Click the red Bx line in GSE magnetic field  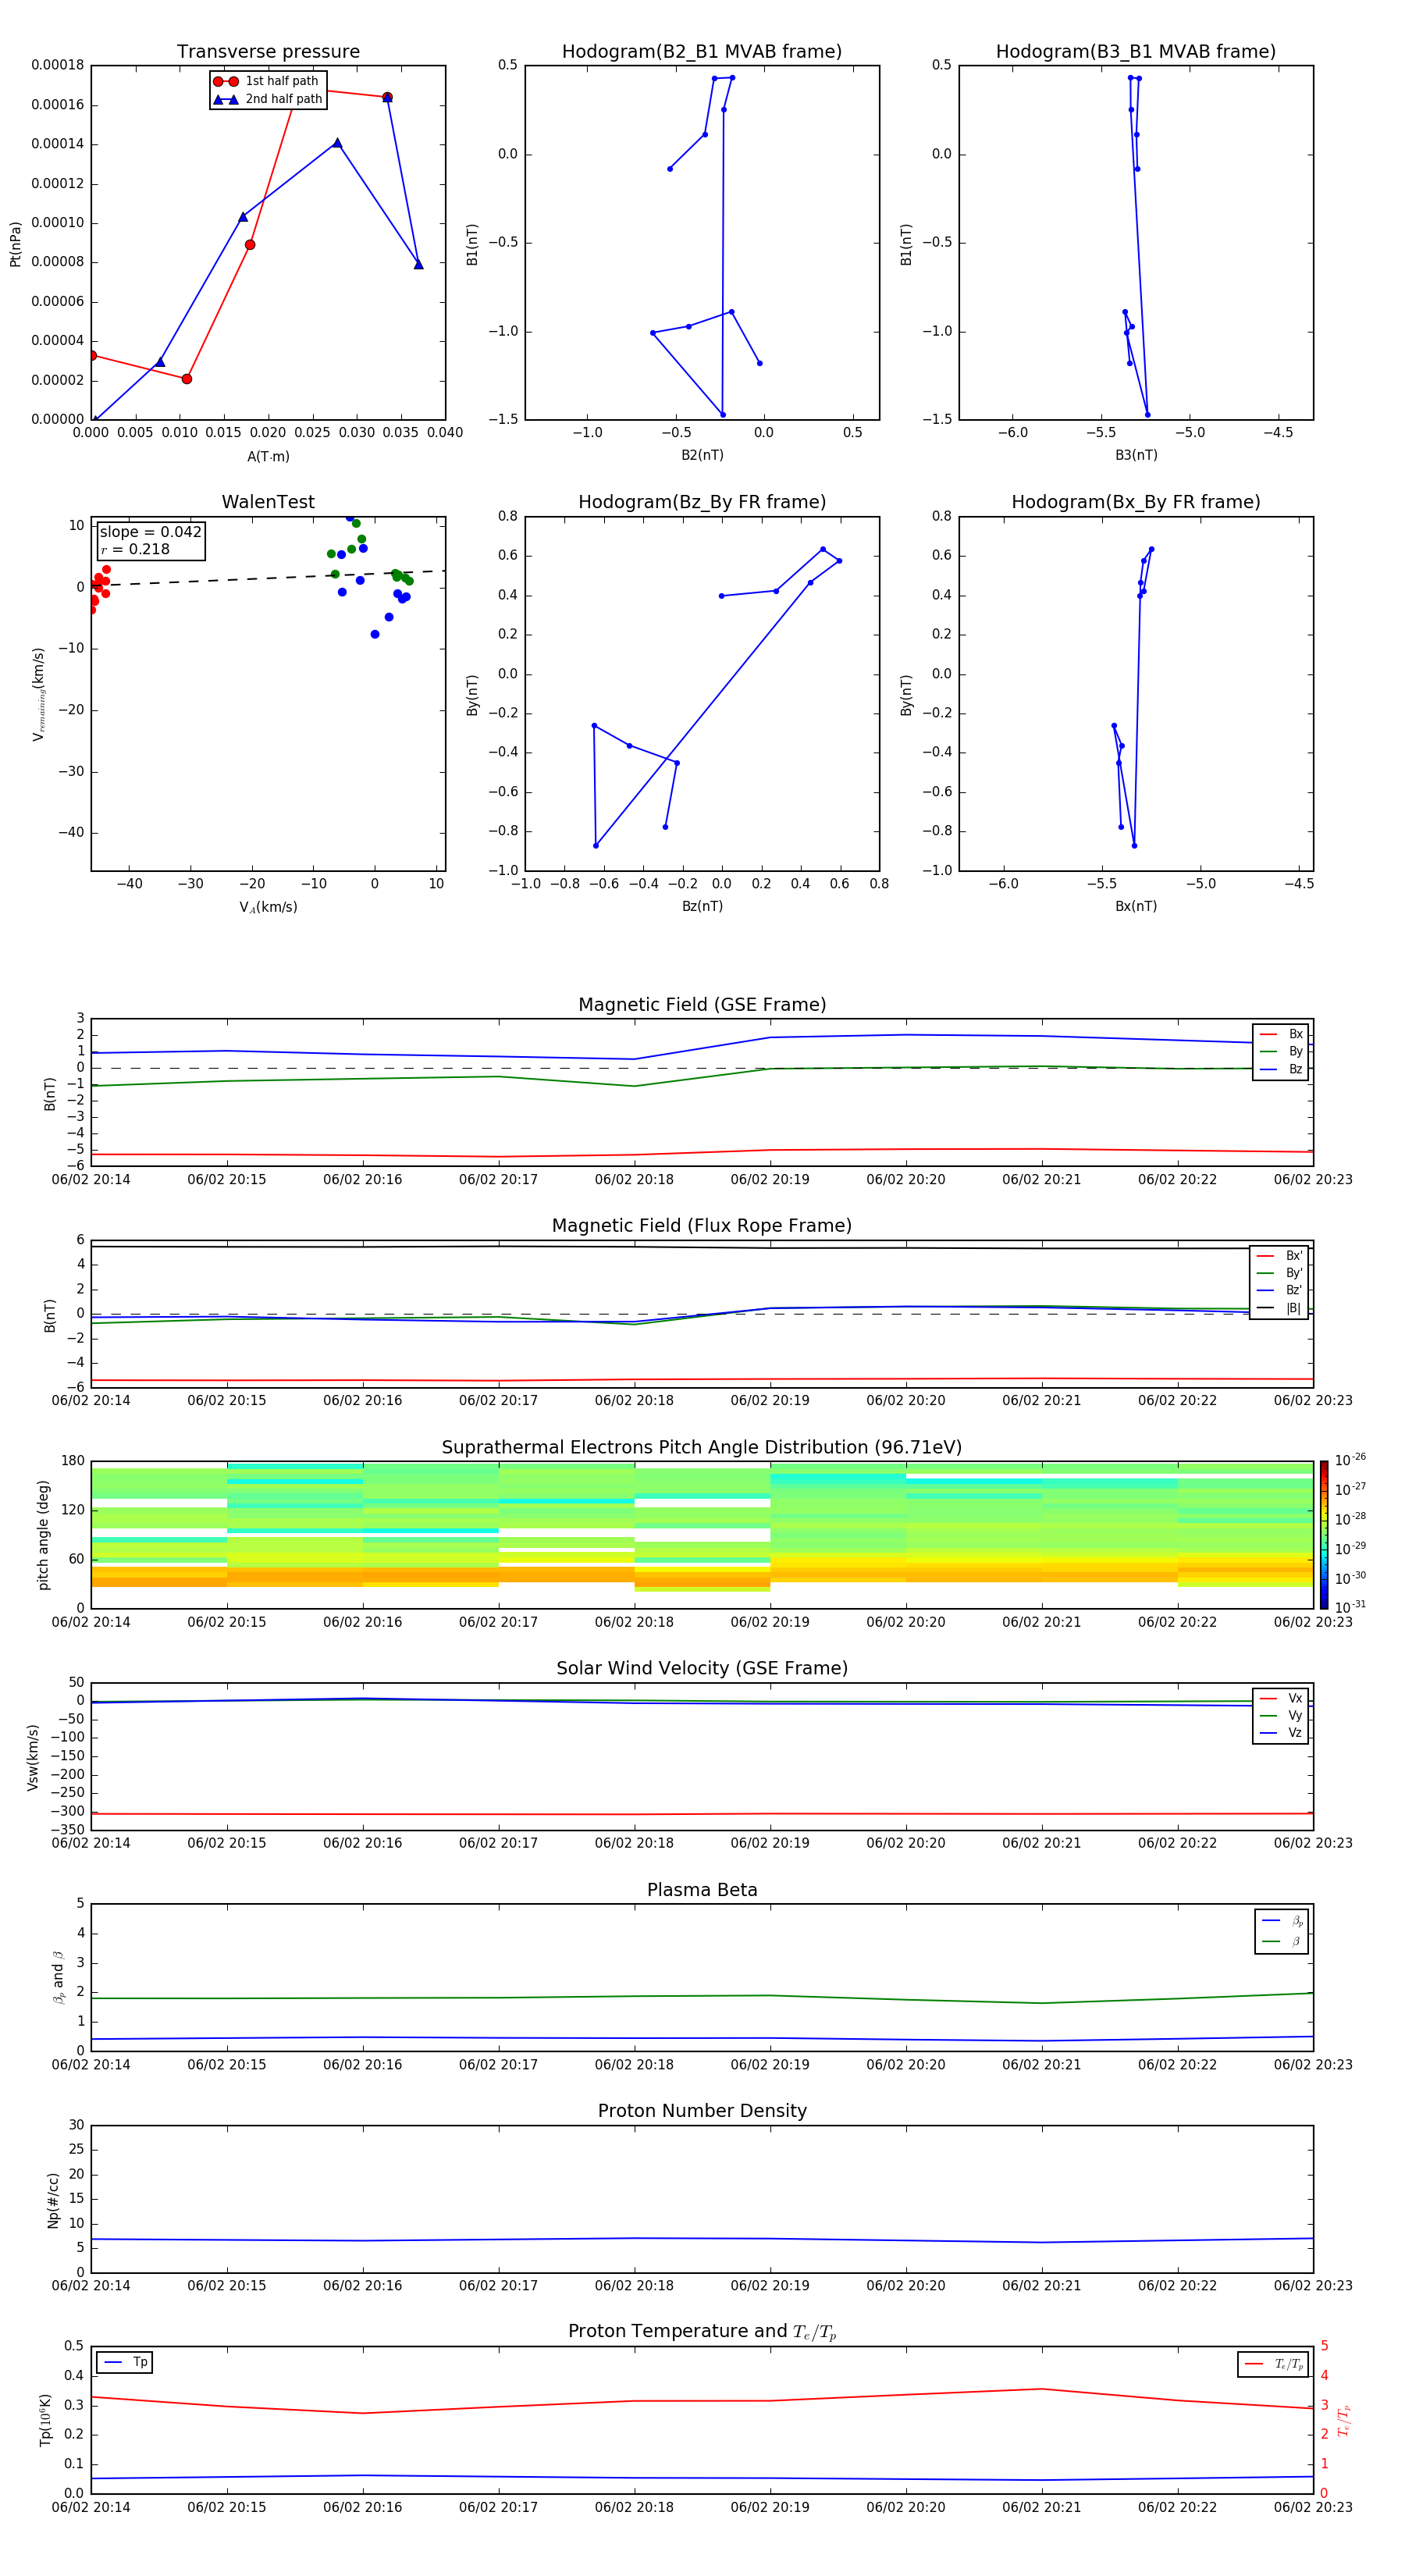coord(700,1153)
